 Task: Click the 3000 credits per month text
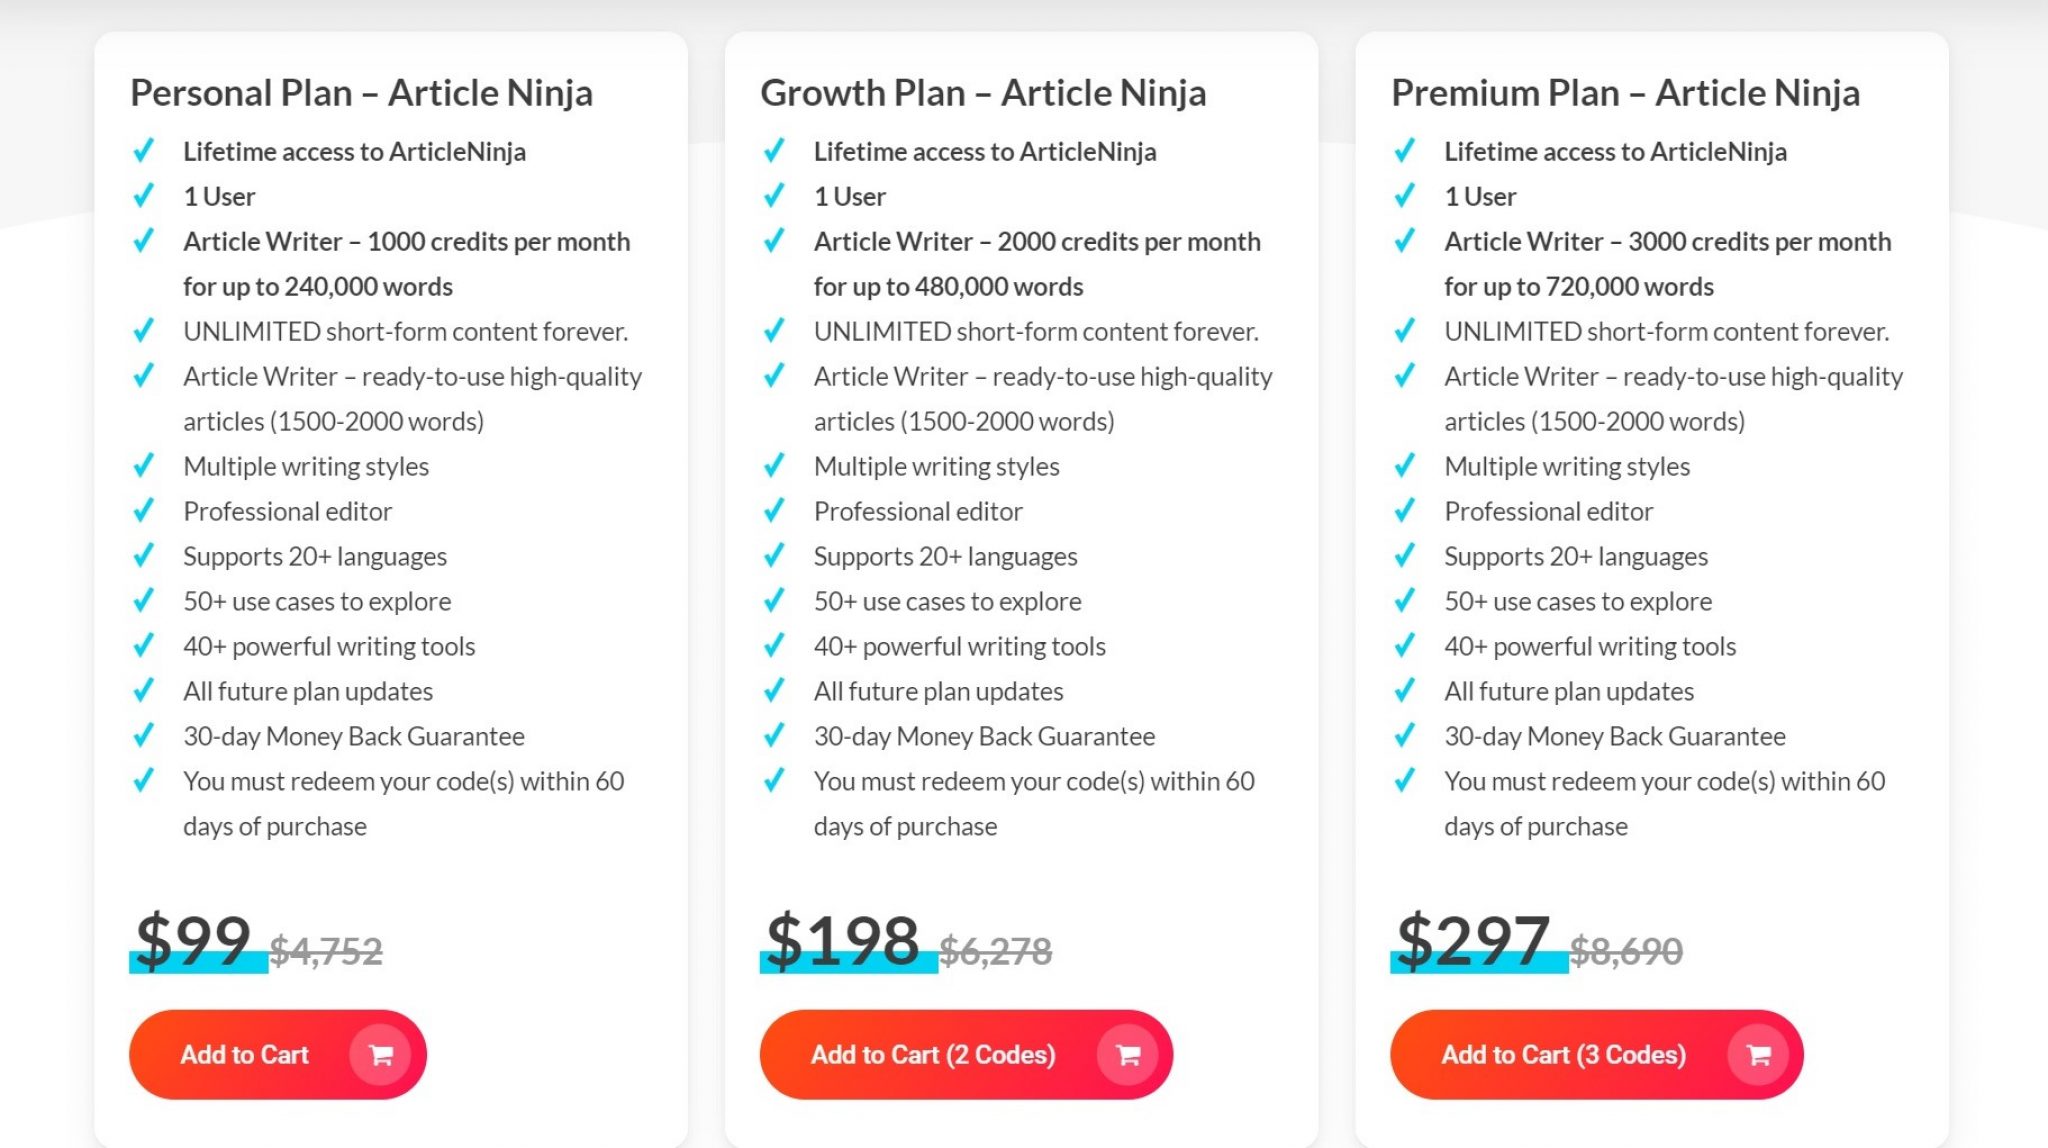coord(1759,241)
